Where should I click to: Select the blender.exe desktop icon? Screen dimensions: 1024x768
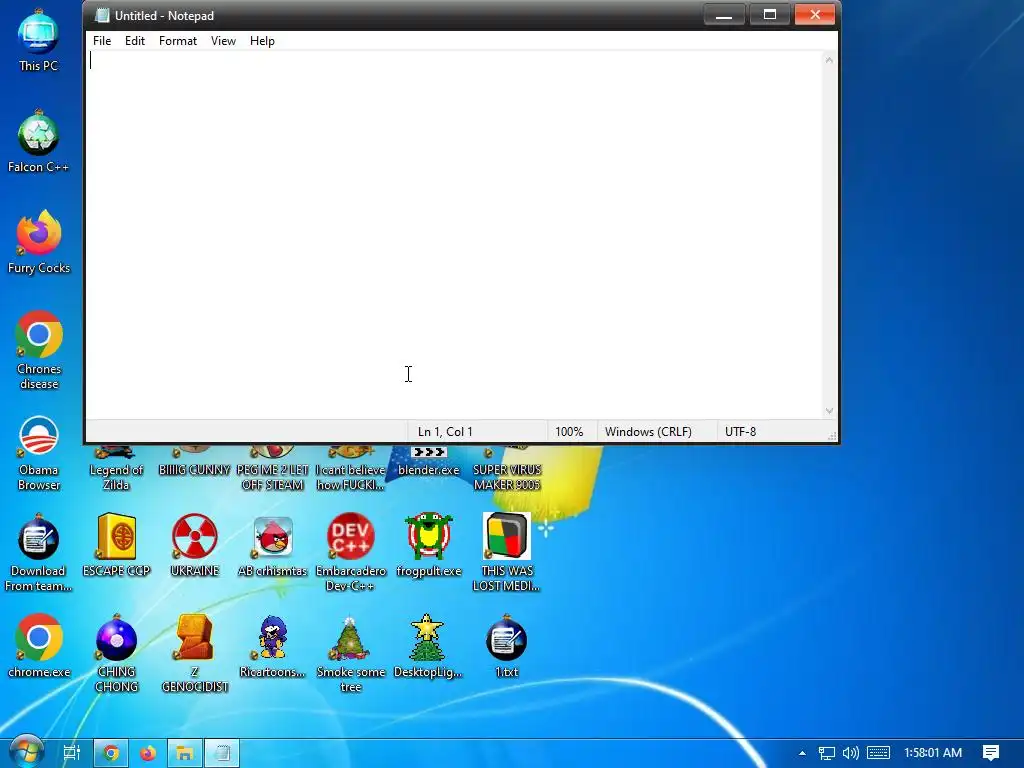[428, 462]
